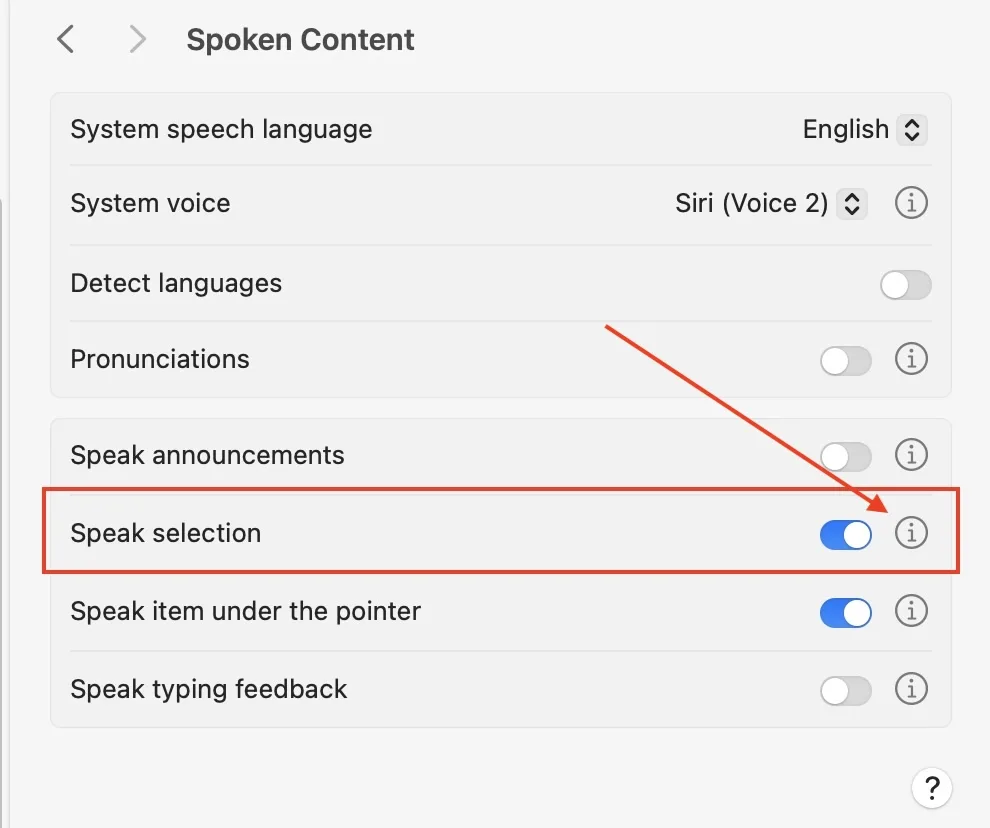Viewport: 990px width, 828px height.
Task: Click the back arrow to previous settings page
Action: [x=65, y=39]
